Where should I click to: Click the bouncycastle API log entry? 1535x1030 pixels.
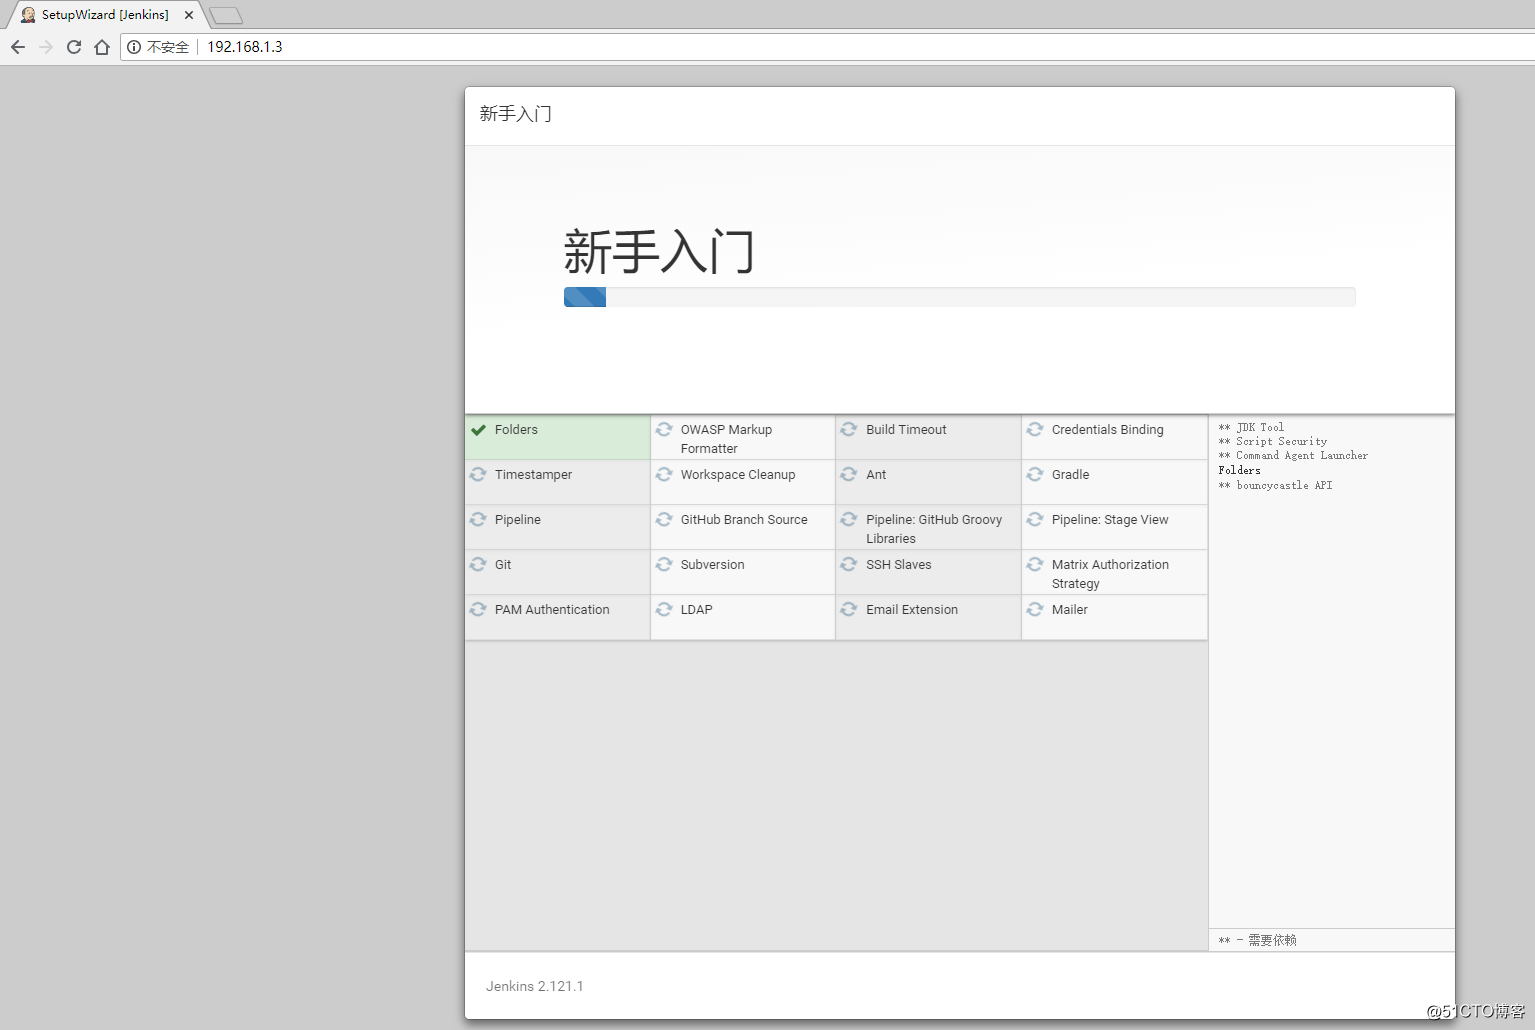1275,485
